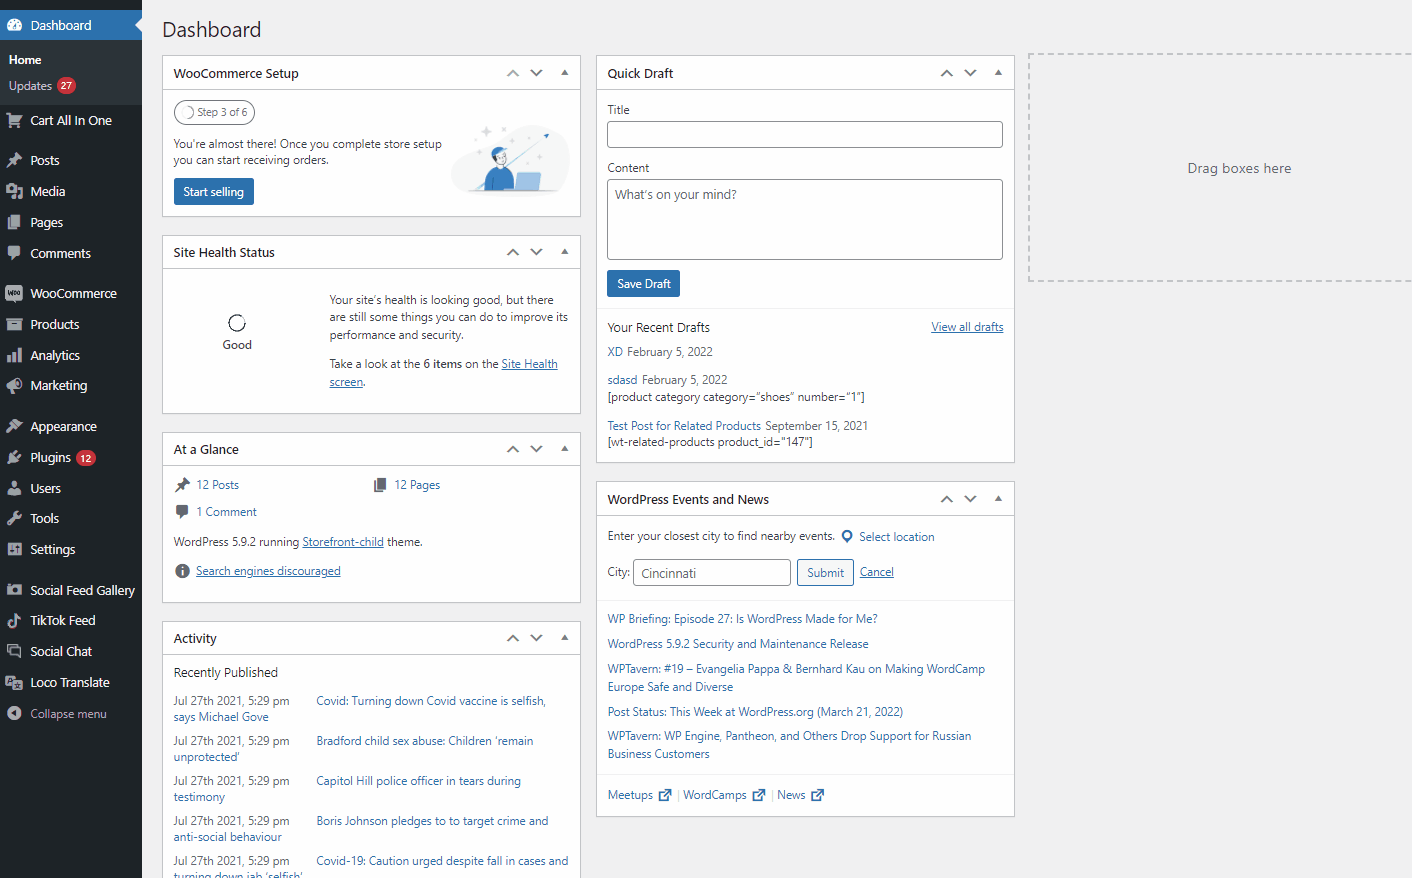Open Updates in the sidebar
The image size is (1412, 878).
point(42,86)
